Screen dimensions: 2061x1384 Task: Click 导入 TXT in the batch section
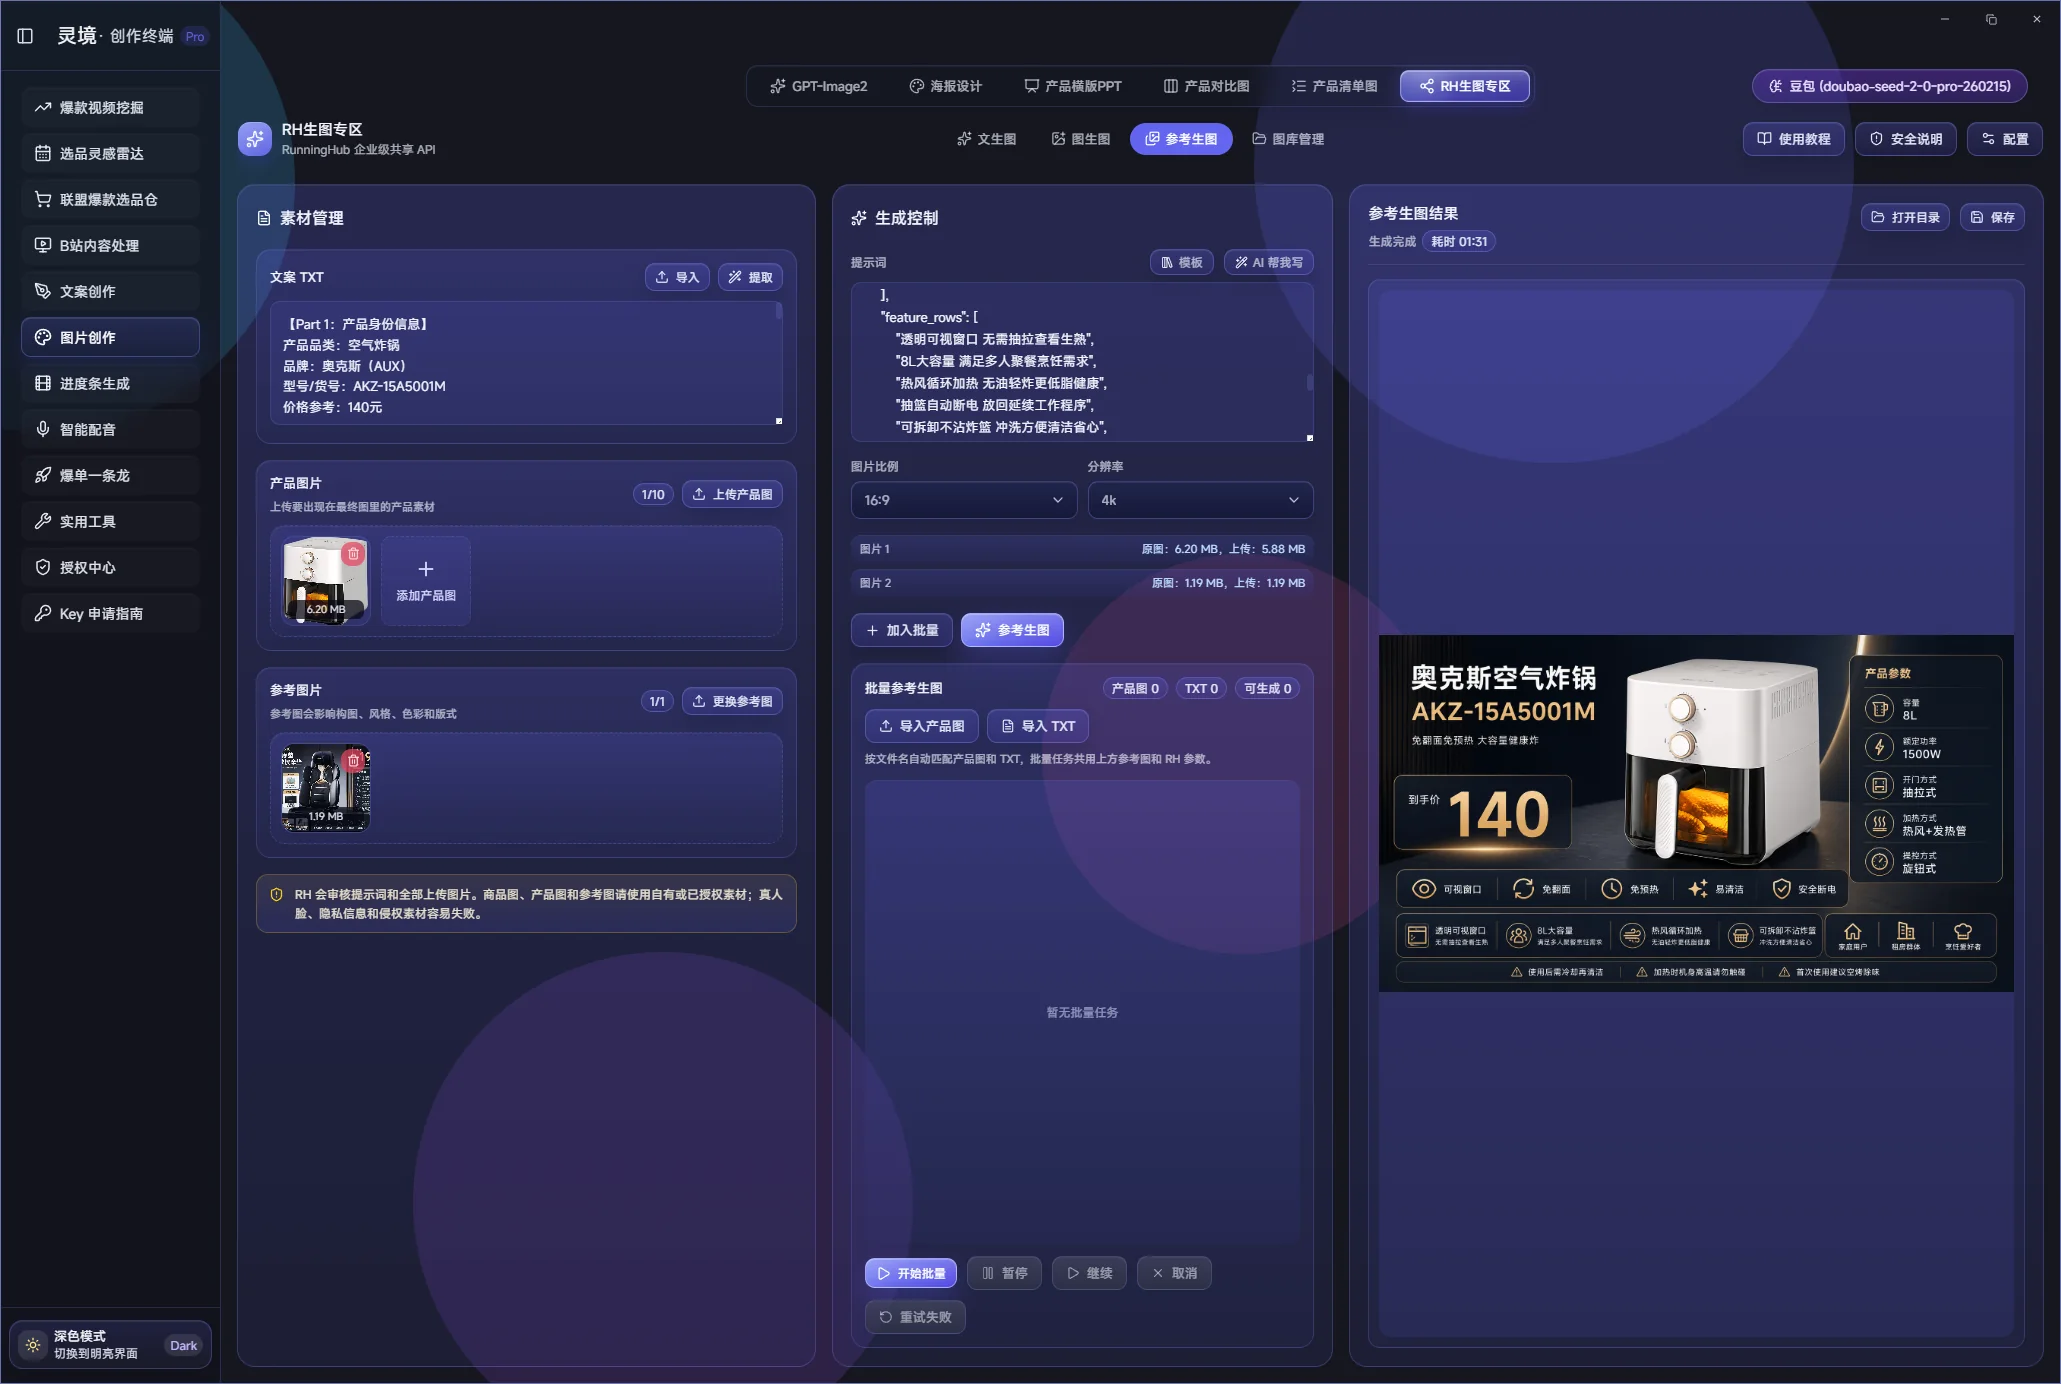[1038, 726]
